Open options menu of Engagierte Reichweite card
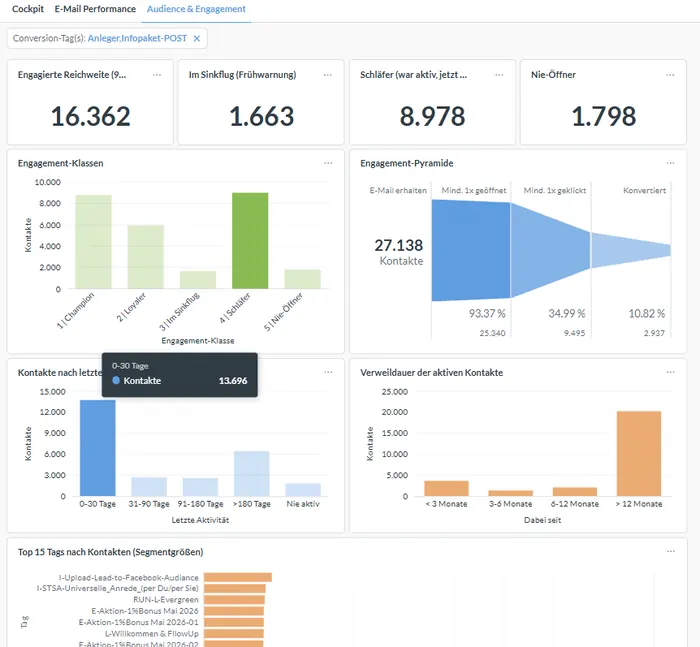 pyautogui.click(x=157, y=75)
